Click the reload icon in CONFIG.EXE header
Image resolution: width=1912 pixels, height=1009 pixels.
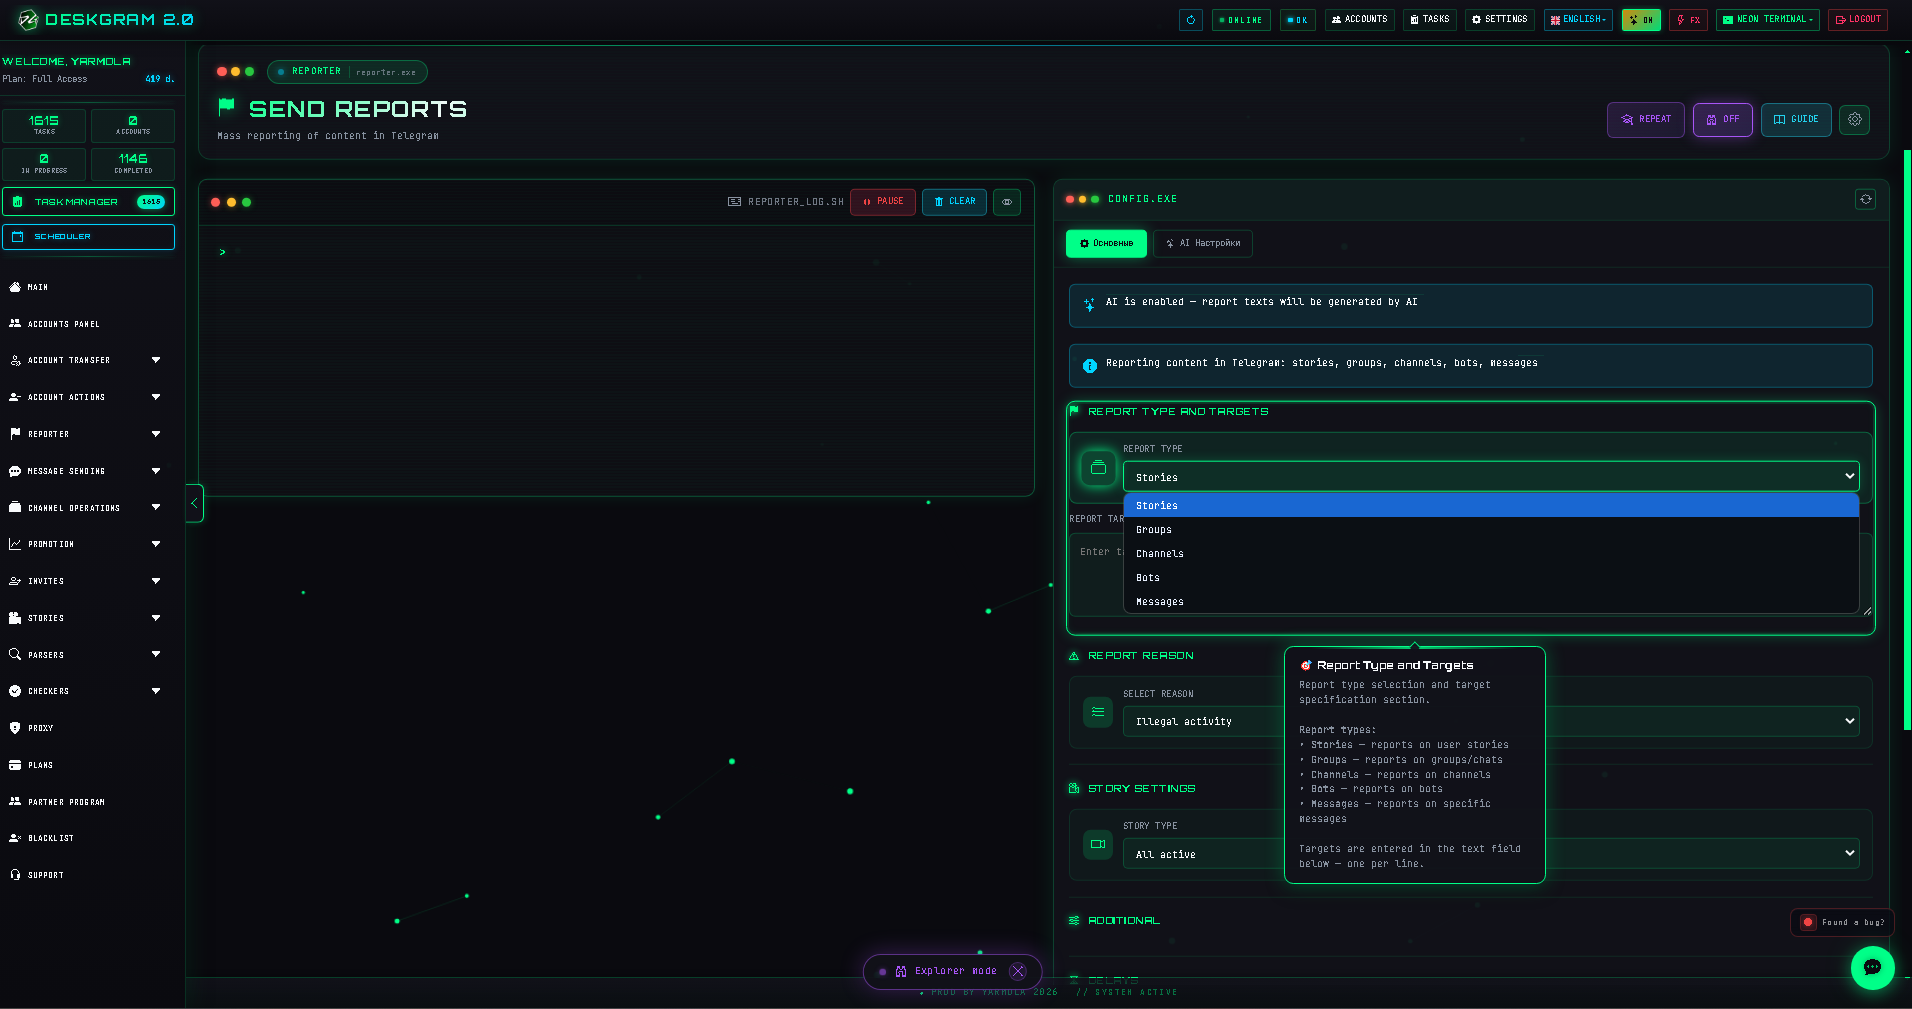pyautogui.click(x=1865, y=199)
